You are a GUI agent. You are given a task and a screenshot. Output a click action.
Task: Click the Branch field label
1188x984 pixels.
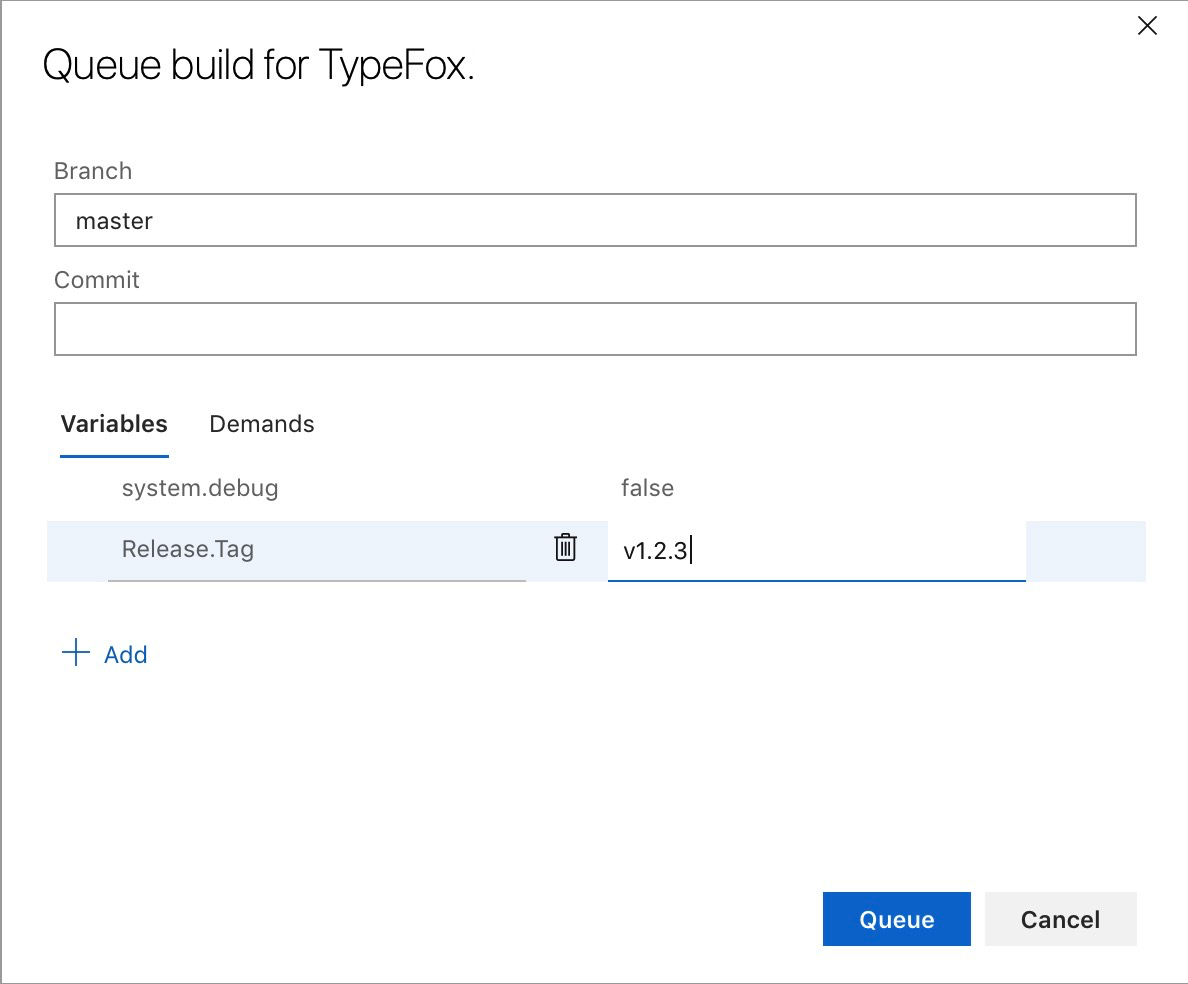tap(93, 171)
